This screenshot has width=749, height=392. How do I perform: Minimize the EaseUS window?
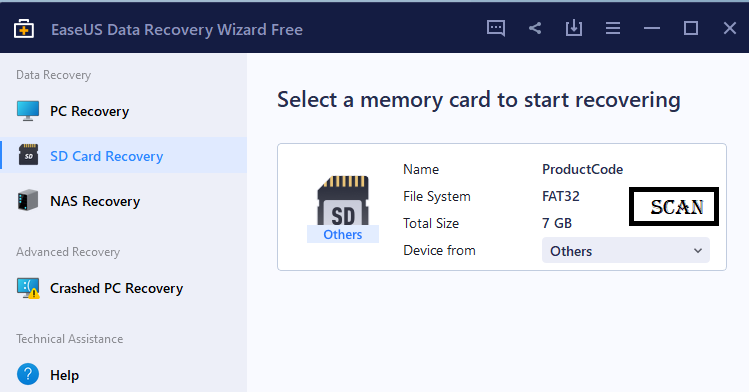[x=652, y=28]
